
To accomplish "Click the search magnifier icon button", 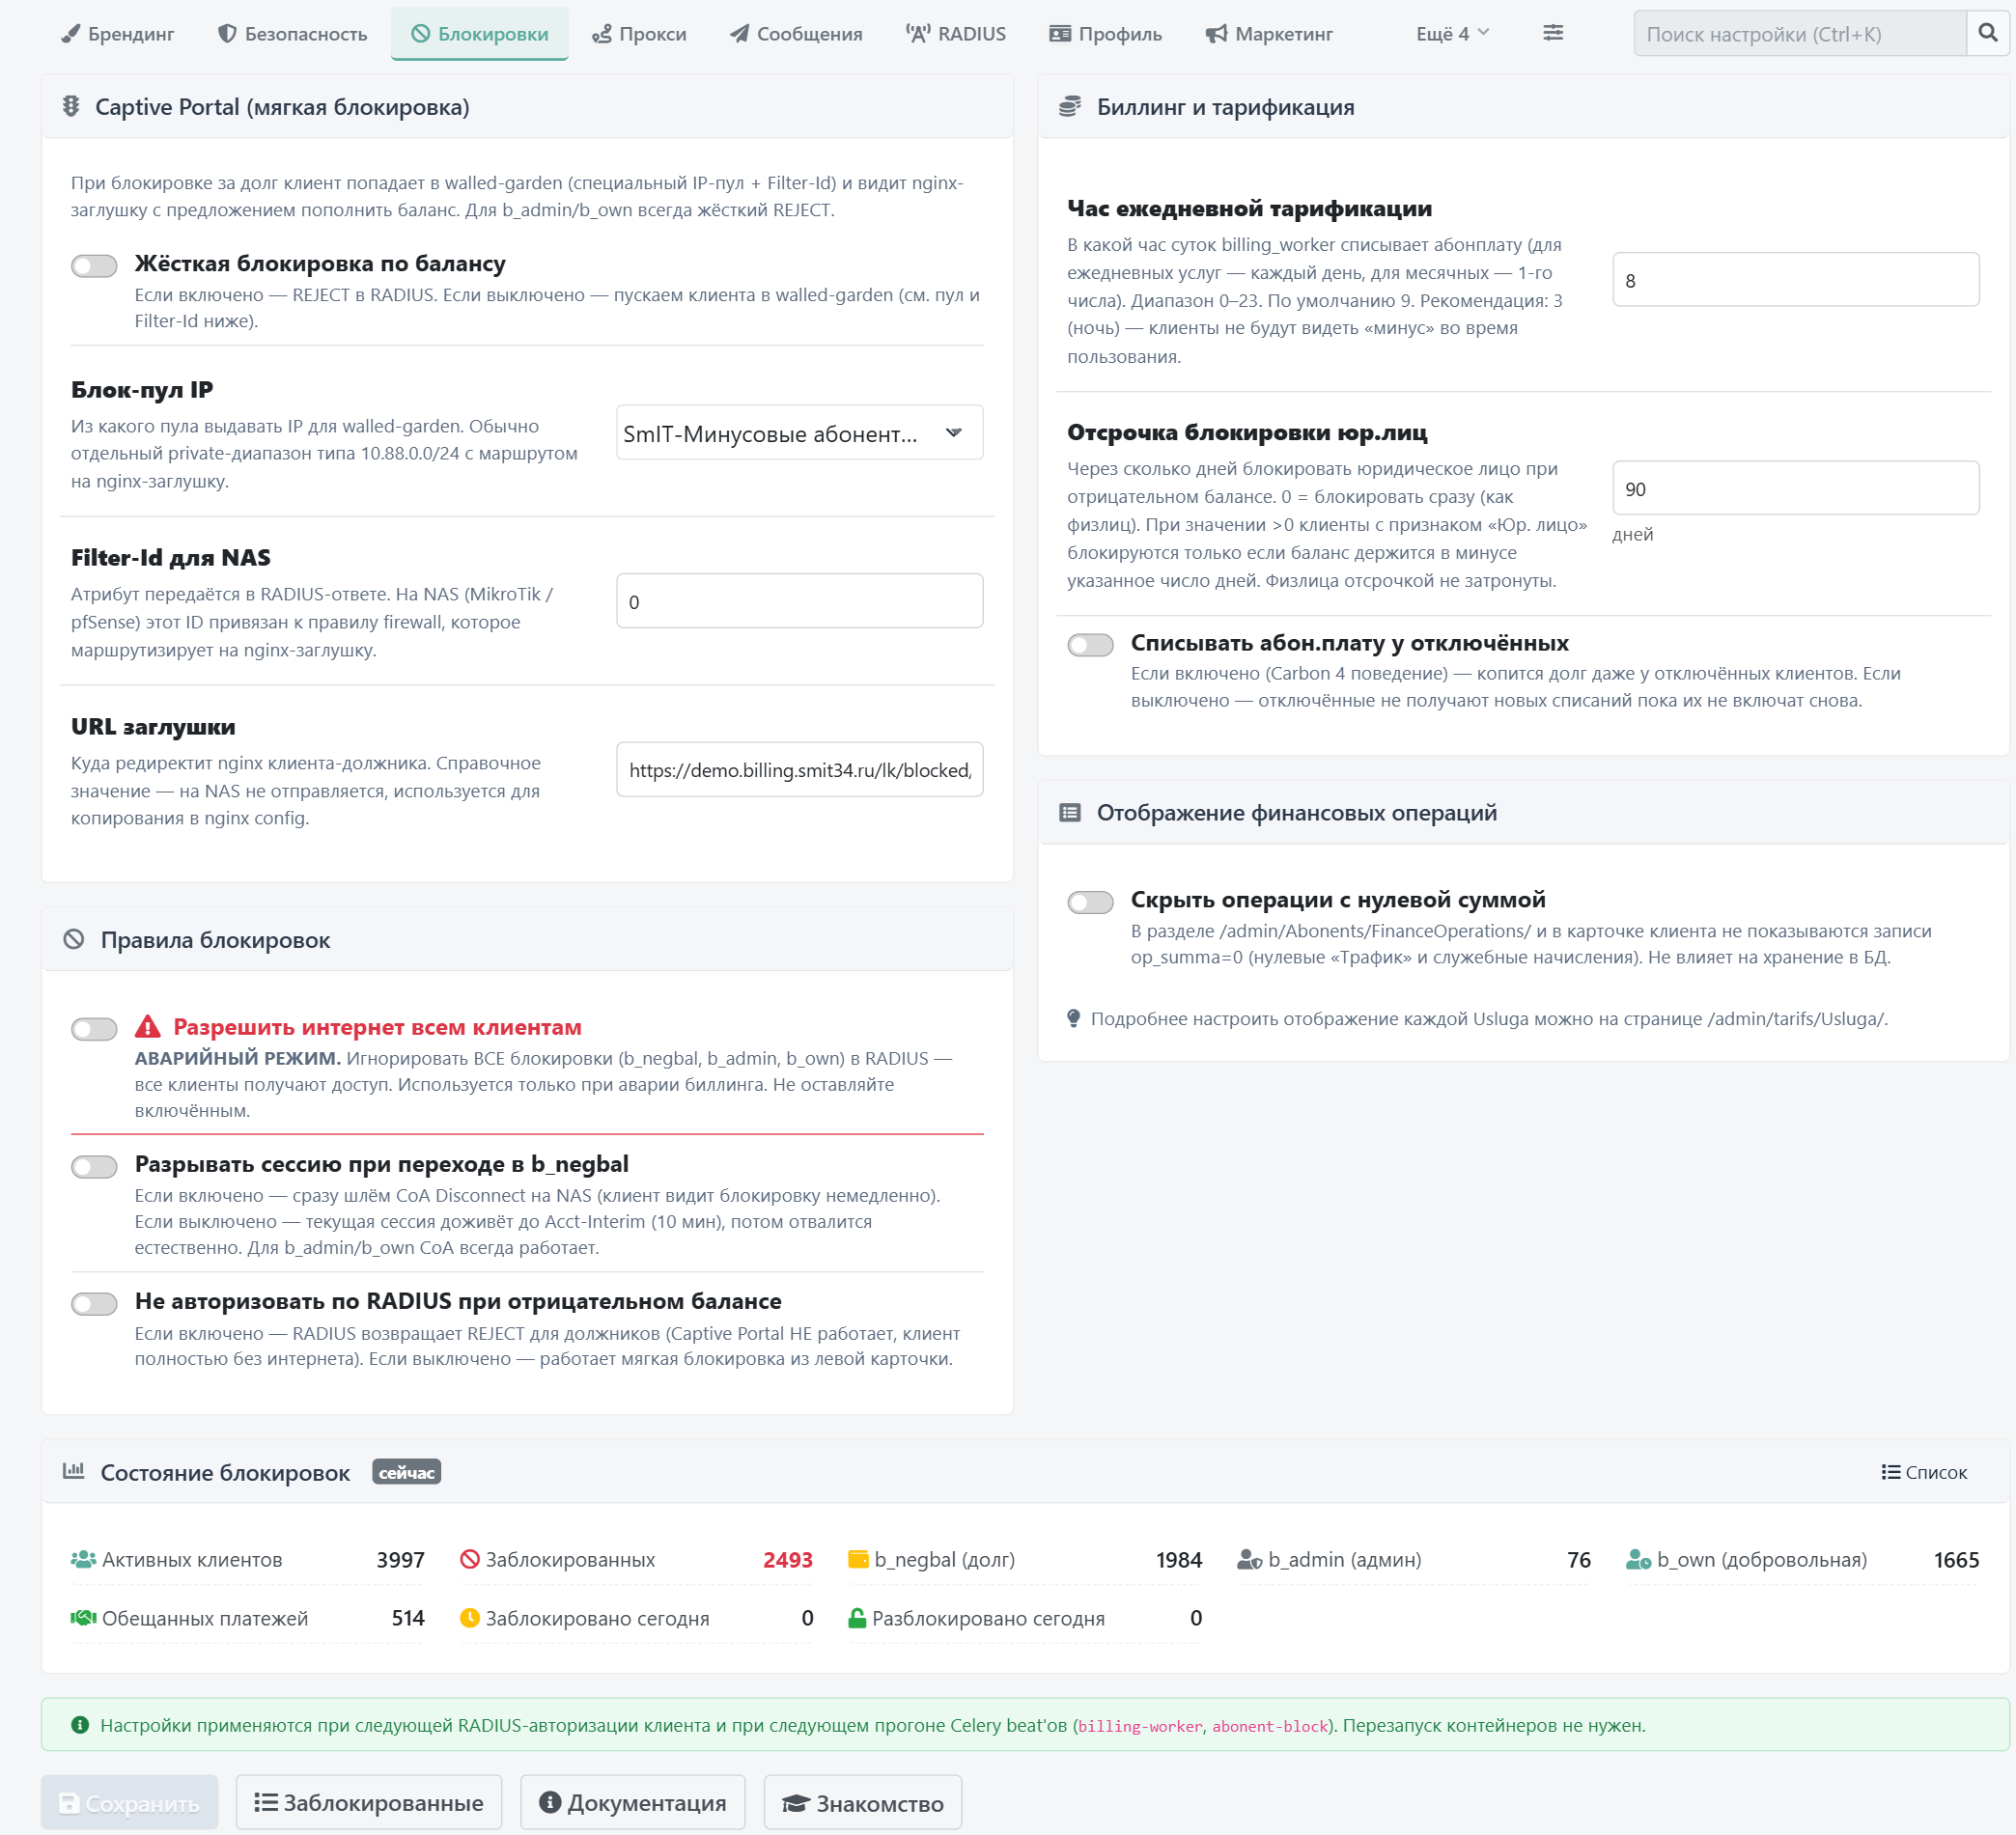I will point(1988,33).
